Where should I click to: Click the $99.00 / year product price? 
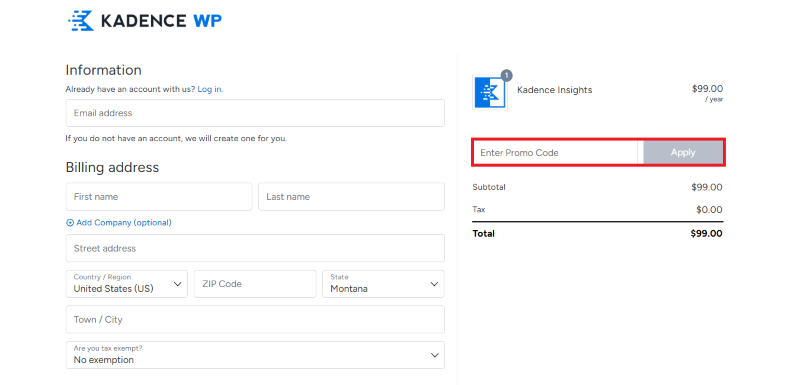pyautogui.click(x=707, y=93)
